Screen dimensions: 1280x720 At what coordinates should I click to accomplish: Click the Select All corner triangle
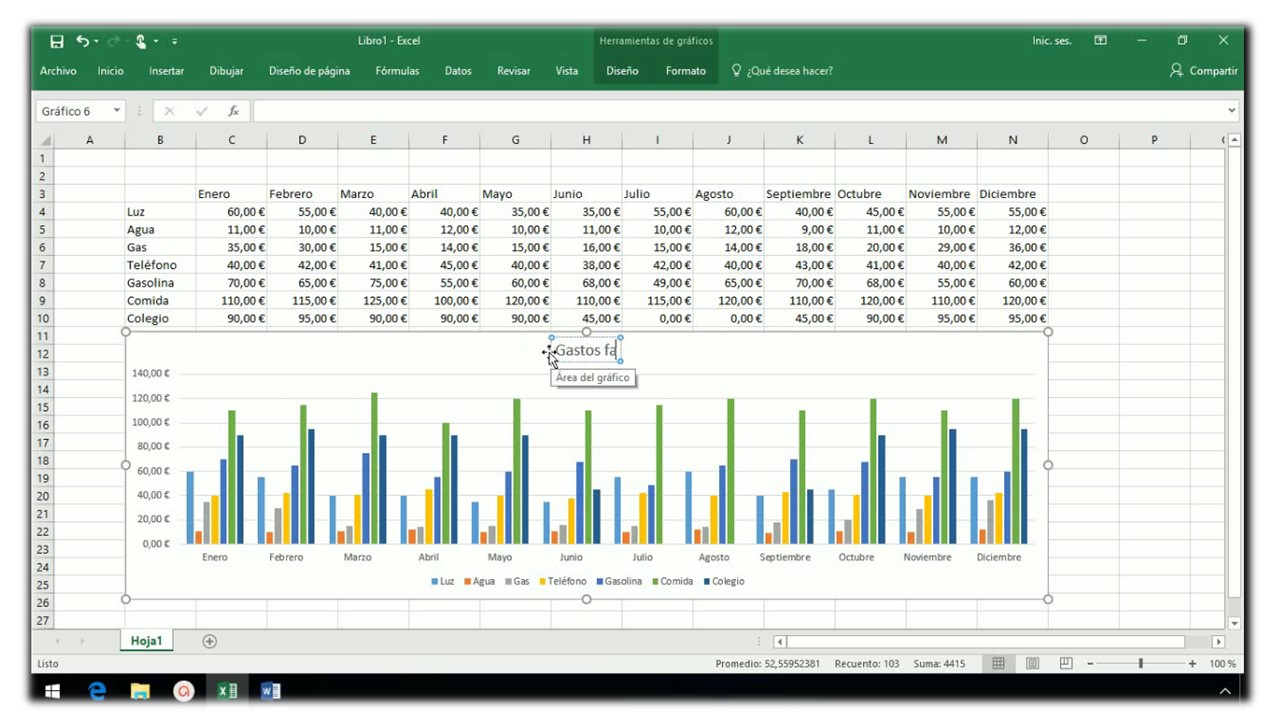45,140
